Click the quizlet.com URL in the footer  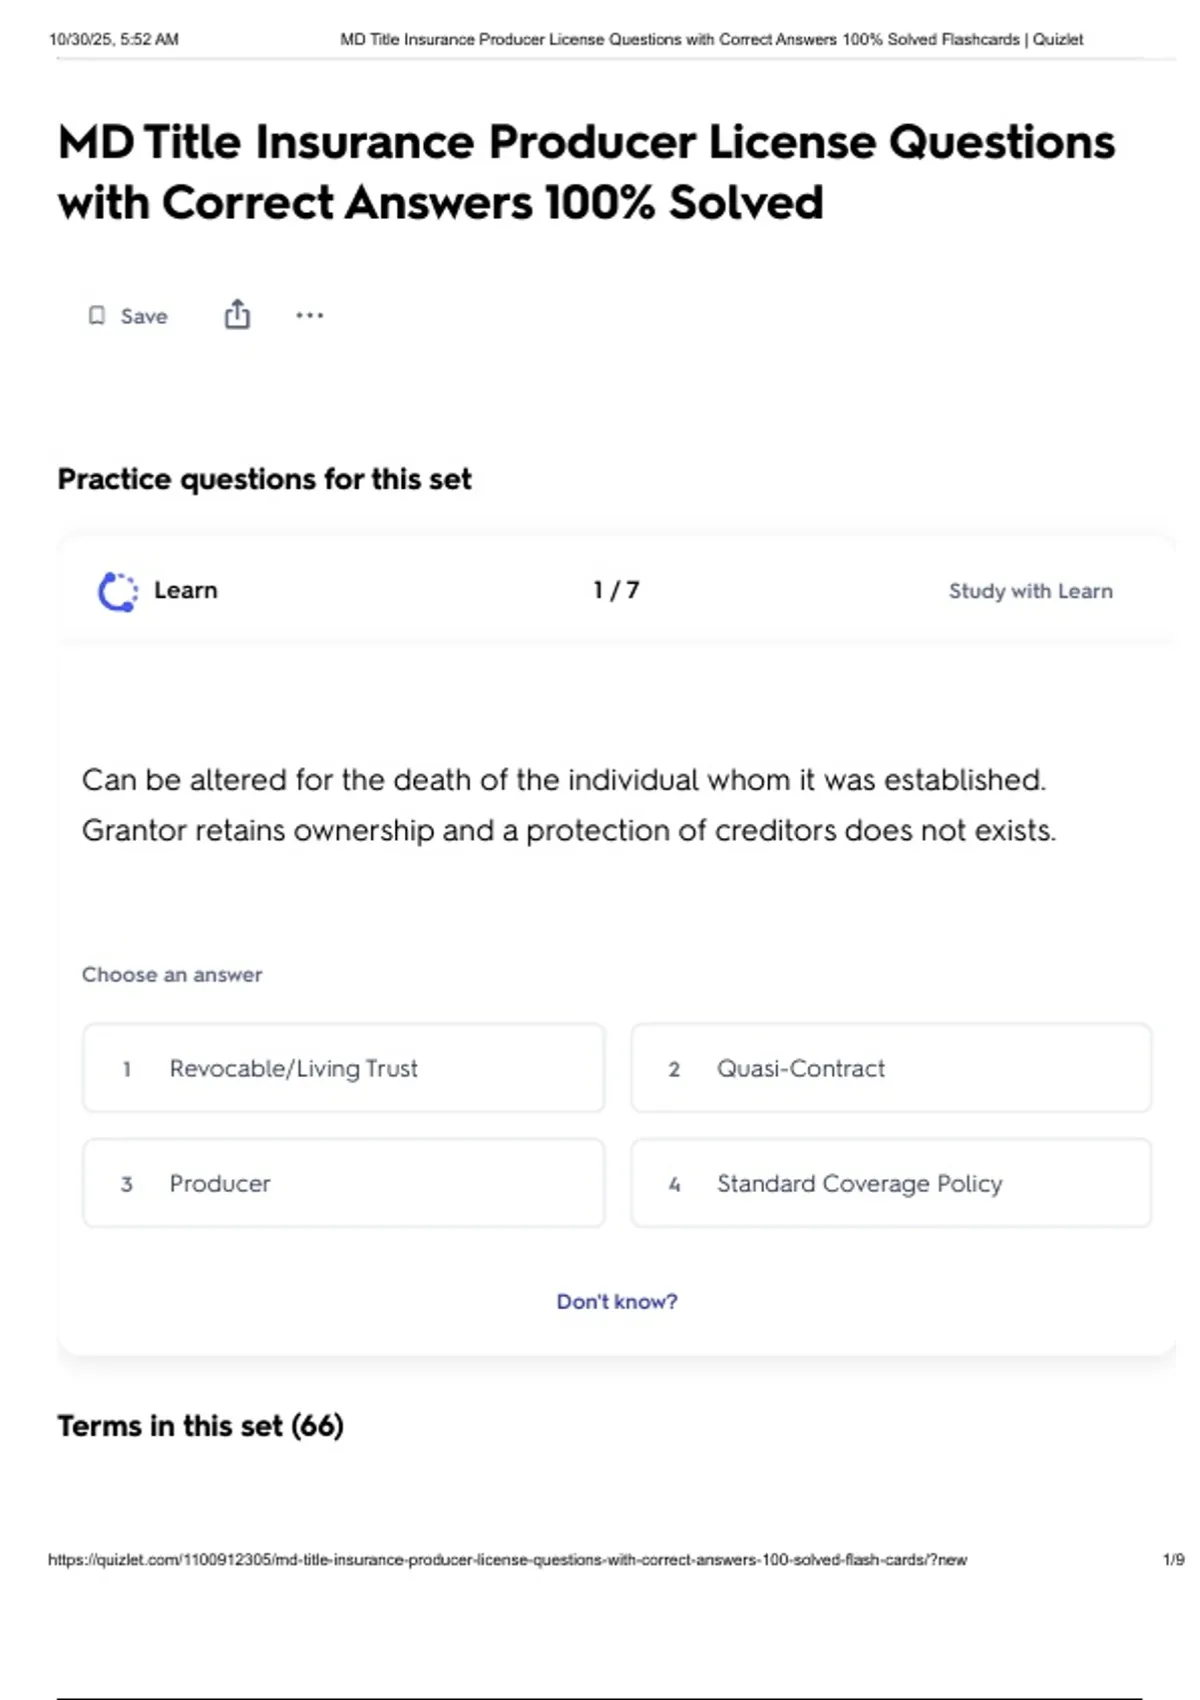click(507, 1559)
